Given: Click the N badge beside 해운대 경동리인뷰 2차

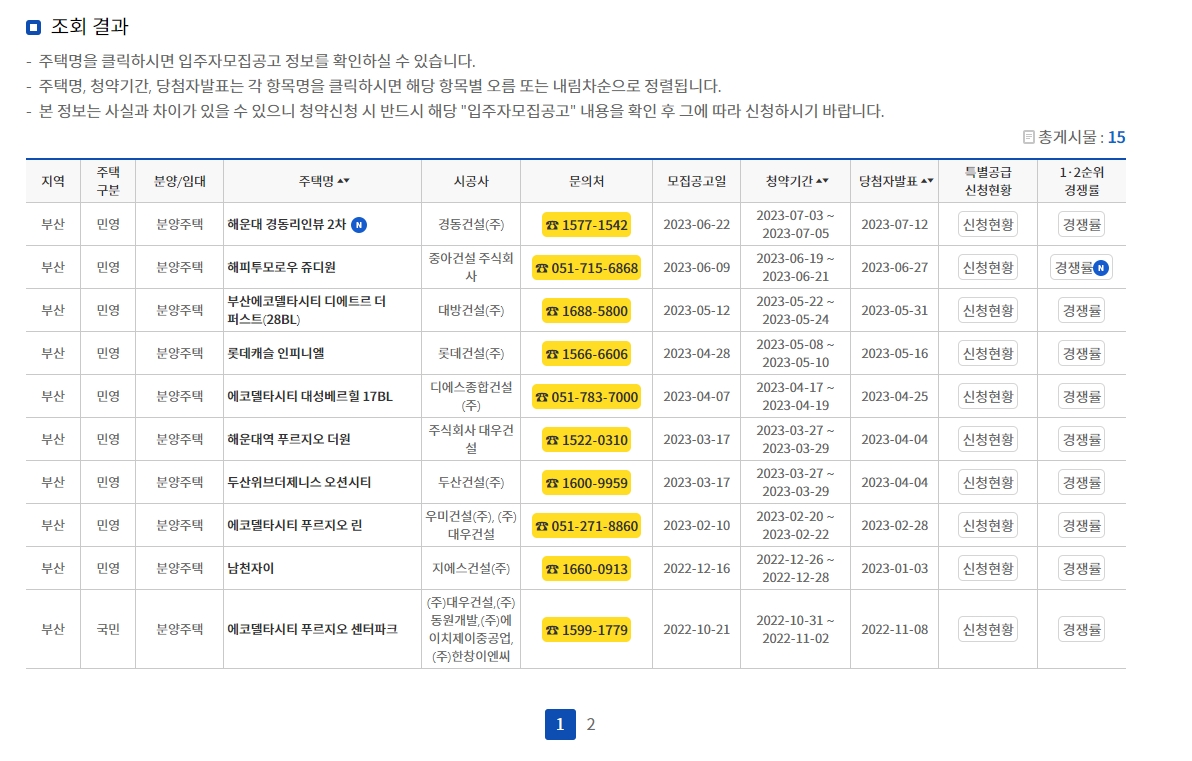Looking at the screenshot, I should pos(358,226).
